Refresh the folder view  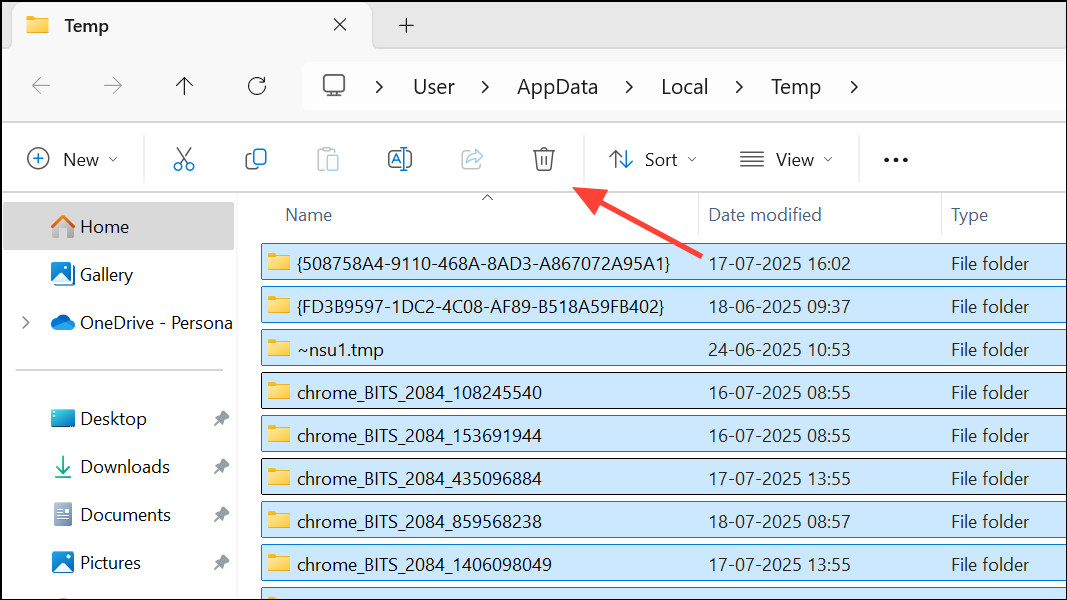click(256, 87)
